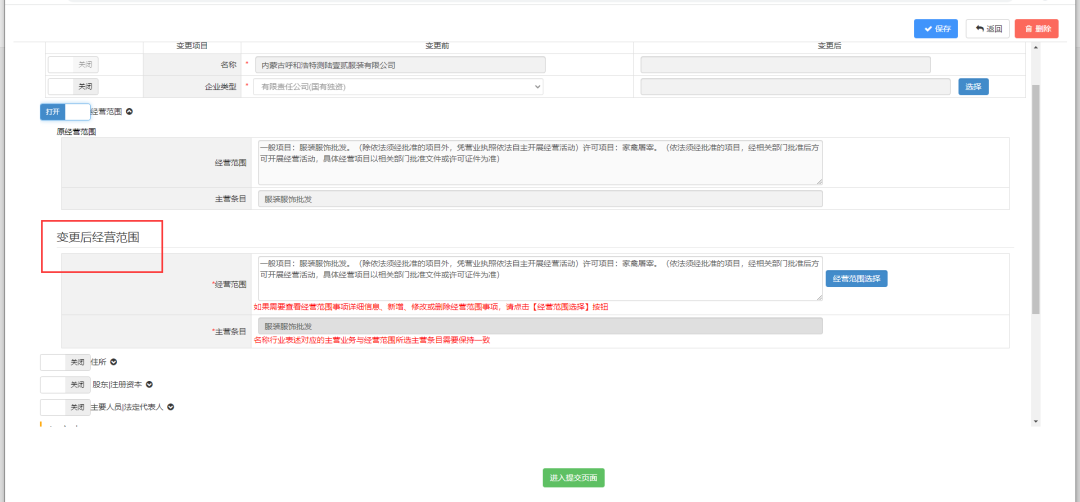Click the original 主营条目 field
This screenshot has width=1080, height=502.
[x=540, y=199]
